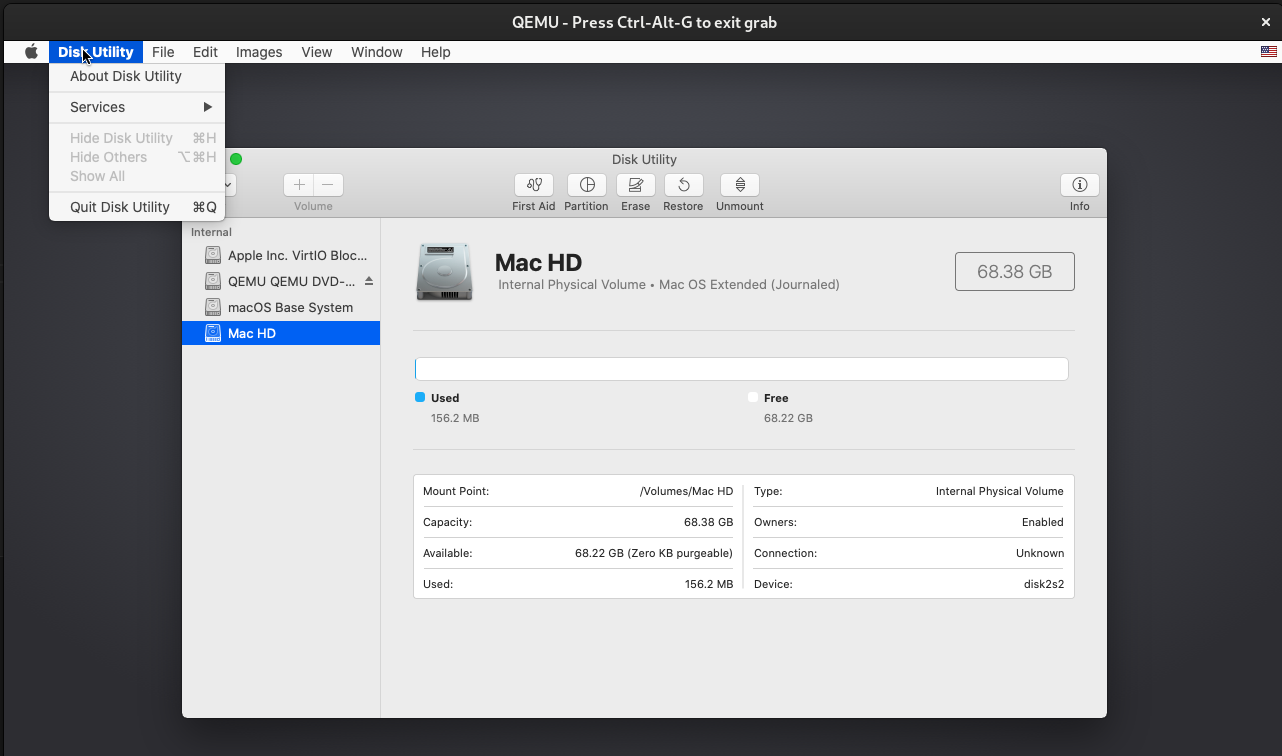
Task: Open the Apple menu
Action: [x=31, y=52]
